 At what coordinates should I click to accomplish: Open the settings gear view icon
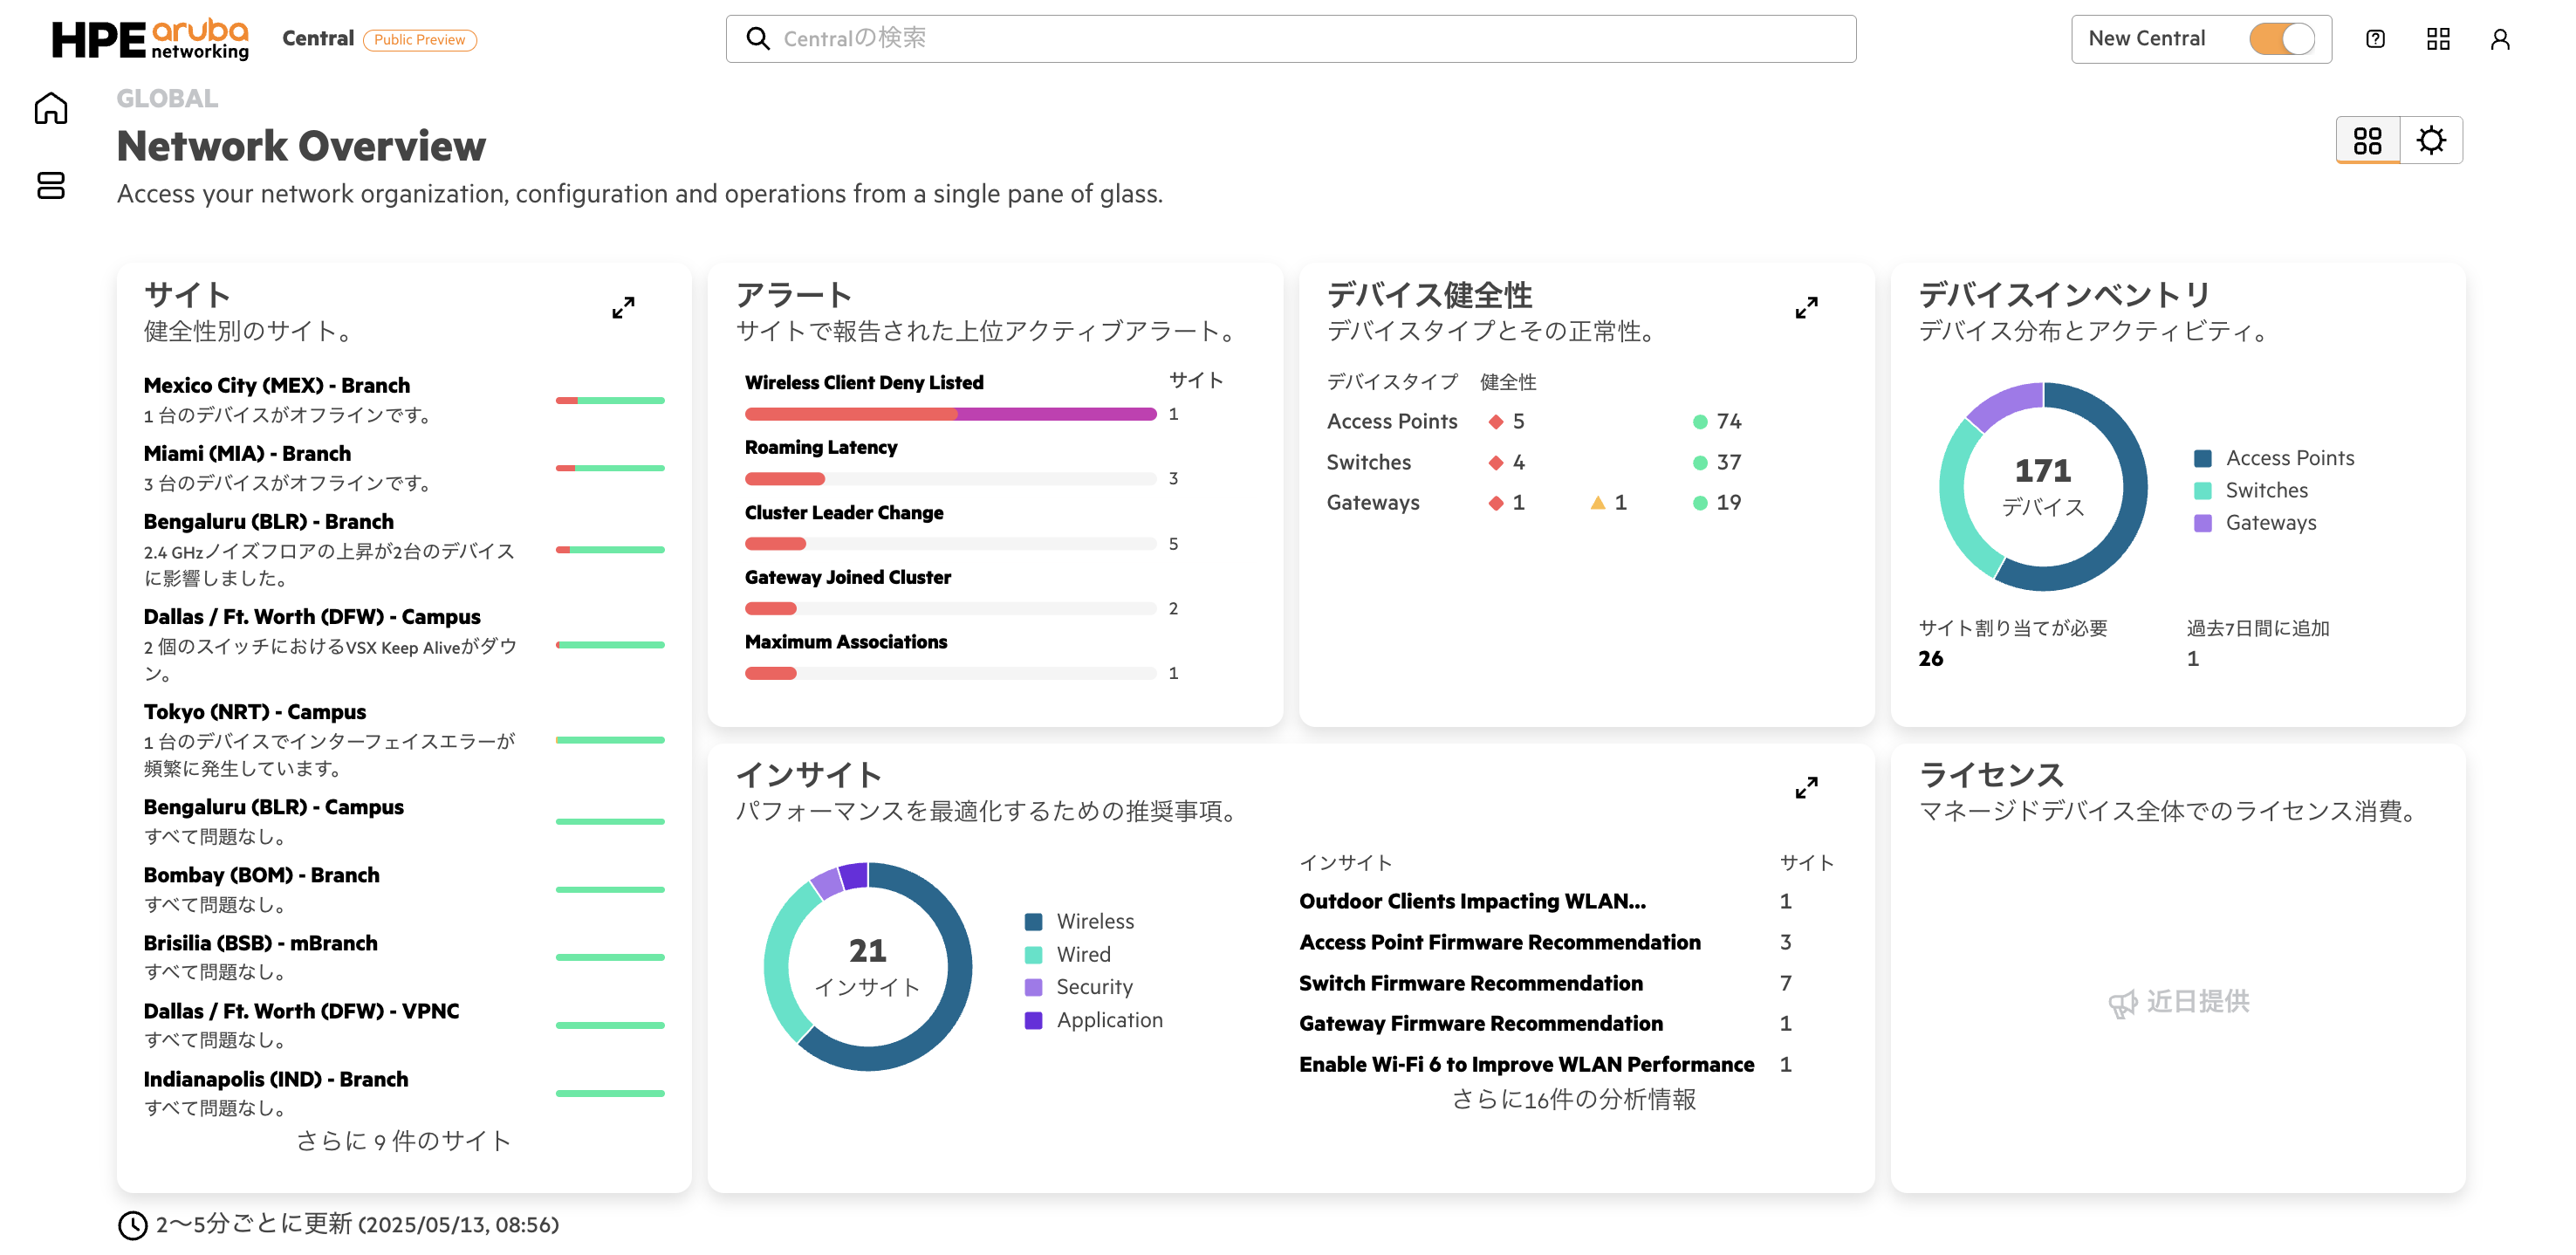2431,140
